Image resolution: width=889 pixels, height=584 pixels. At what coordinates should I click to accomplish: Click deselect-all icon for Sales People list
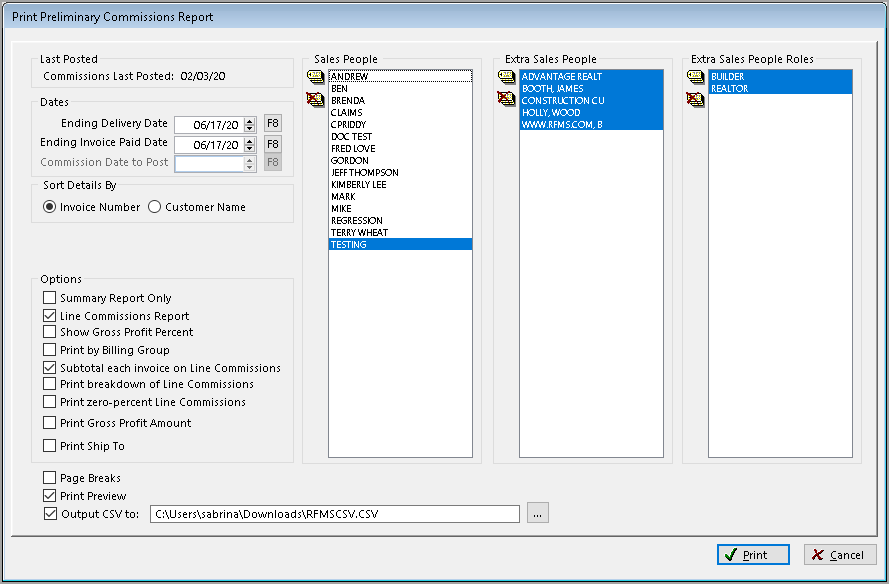pos(315,99)
